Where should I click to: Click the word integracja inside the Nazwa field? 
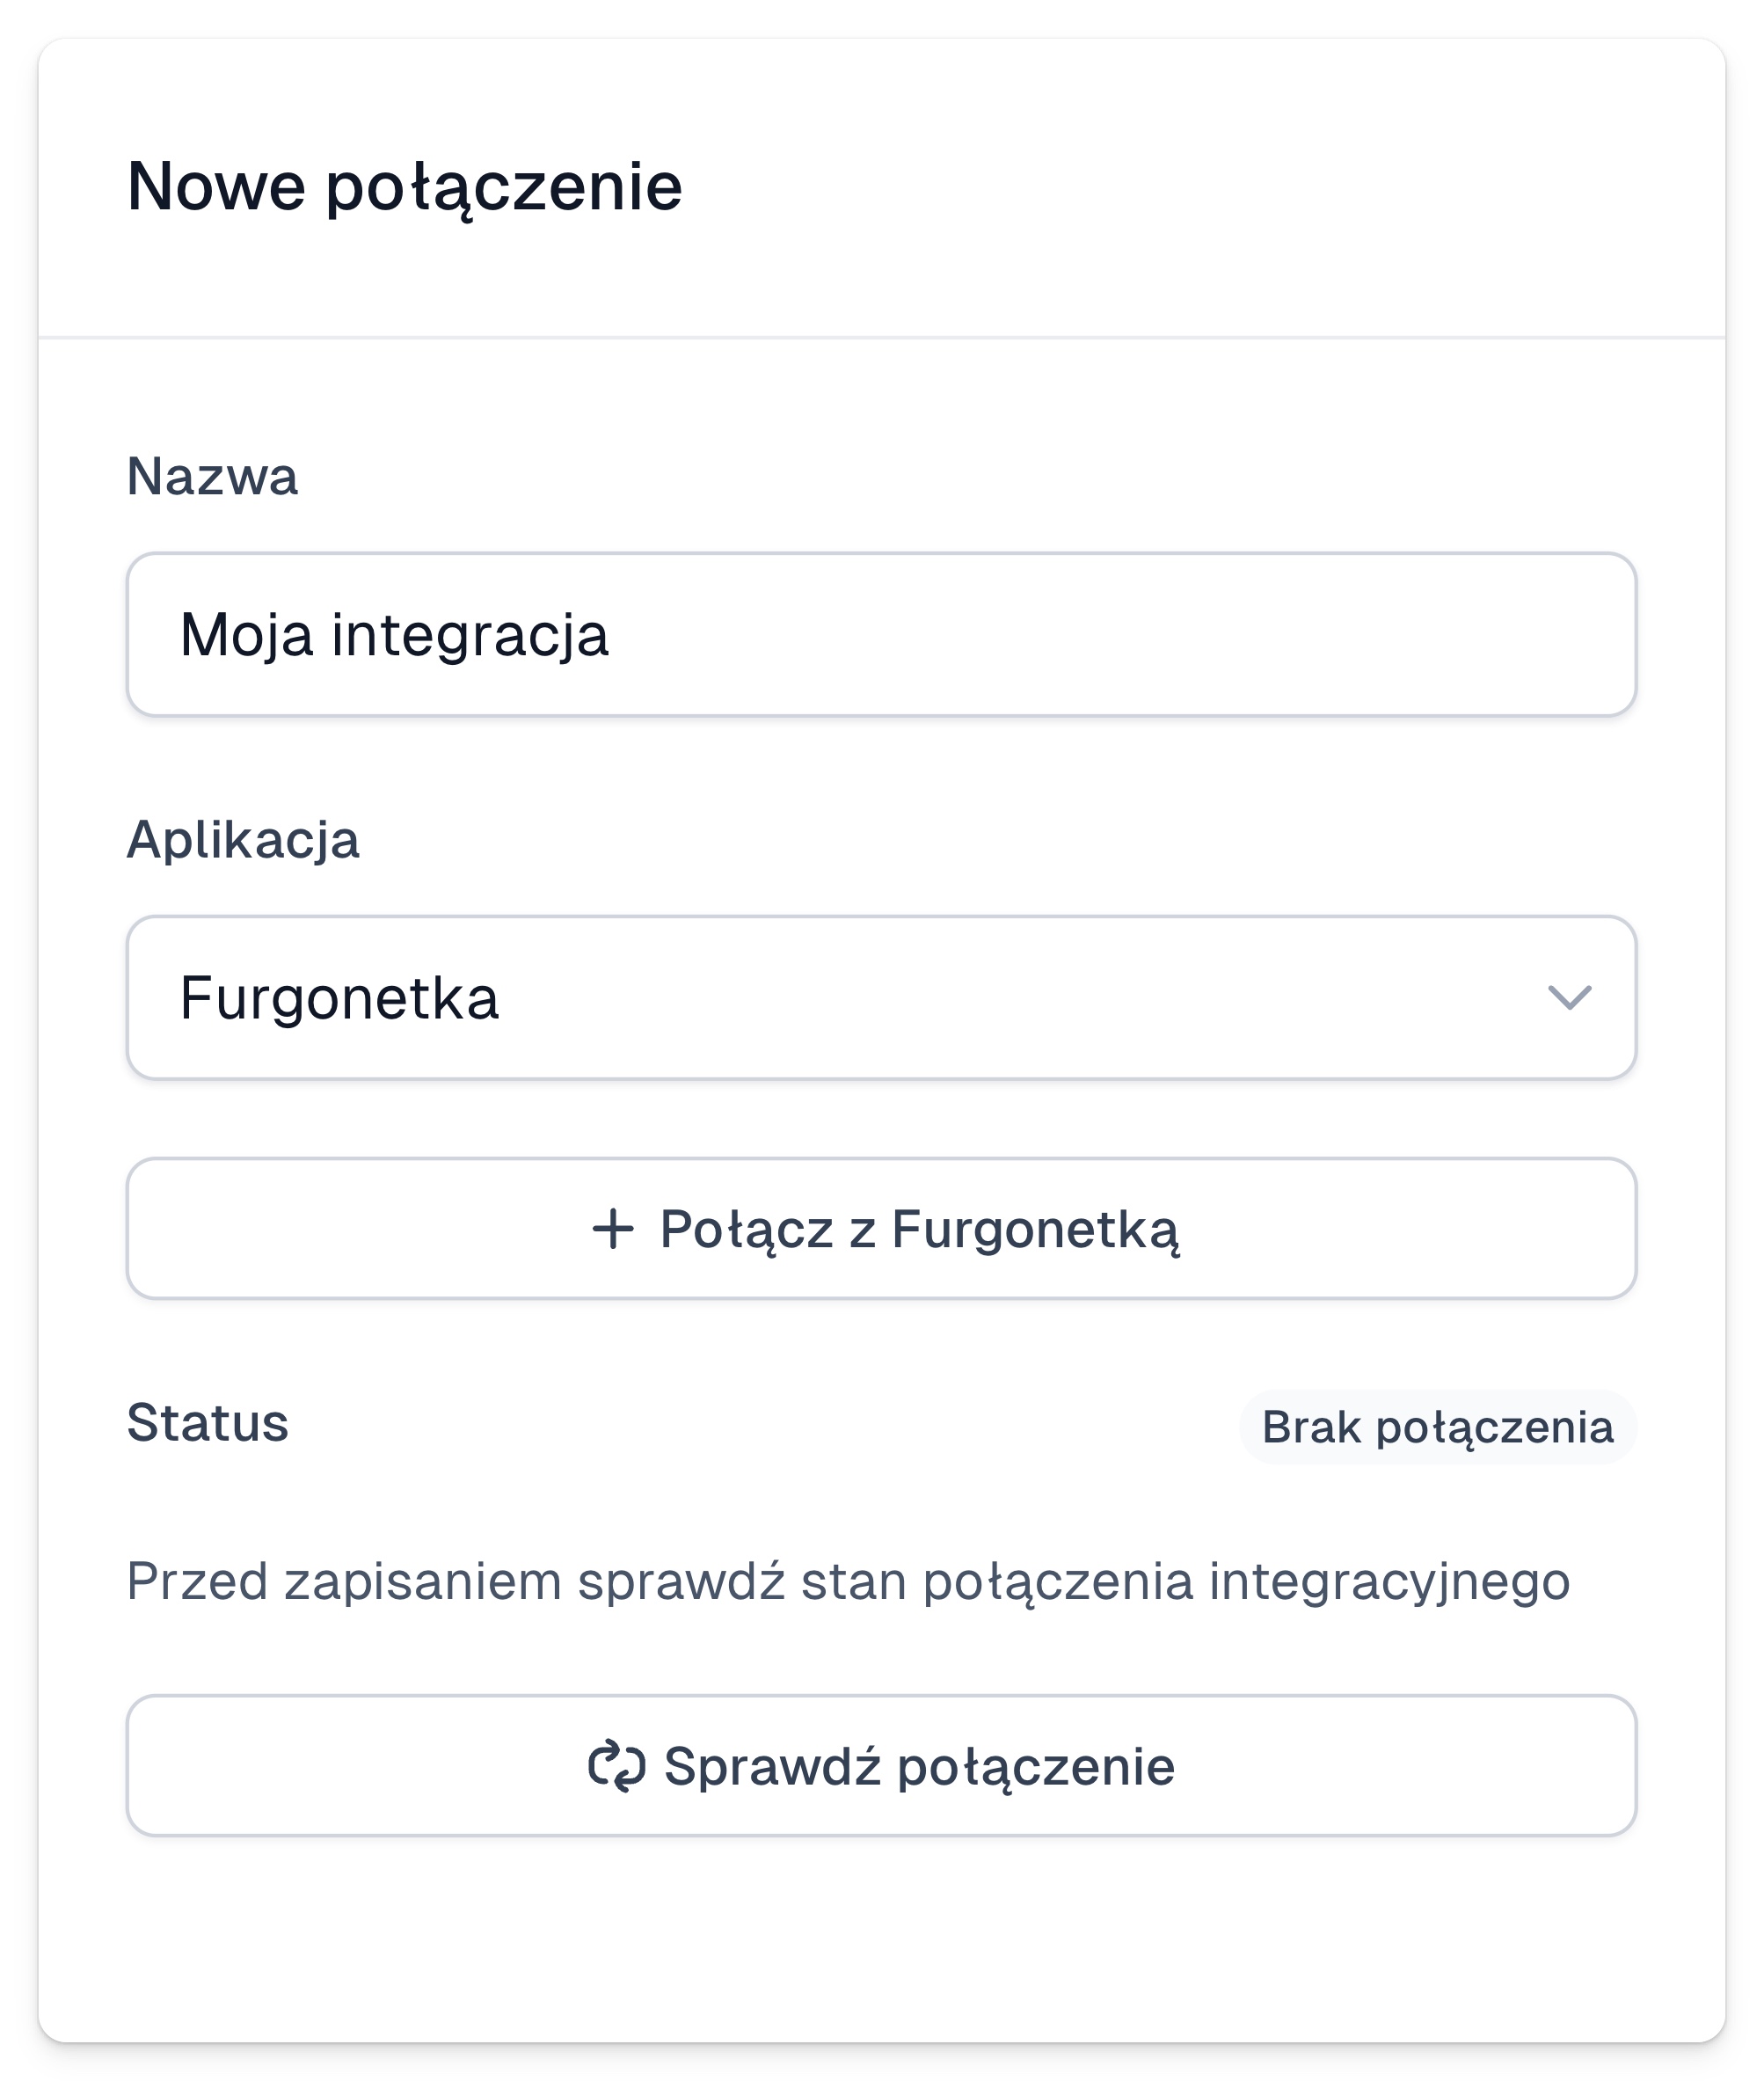470,637
